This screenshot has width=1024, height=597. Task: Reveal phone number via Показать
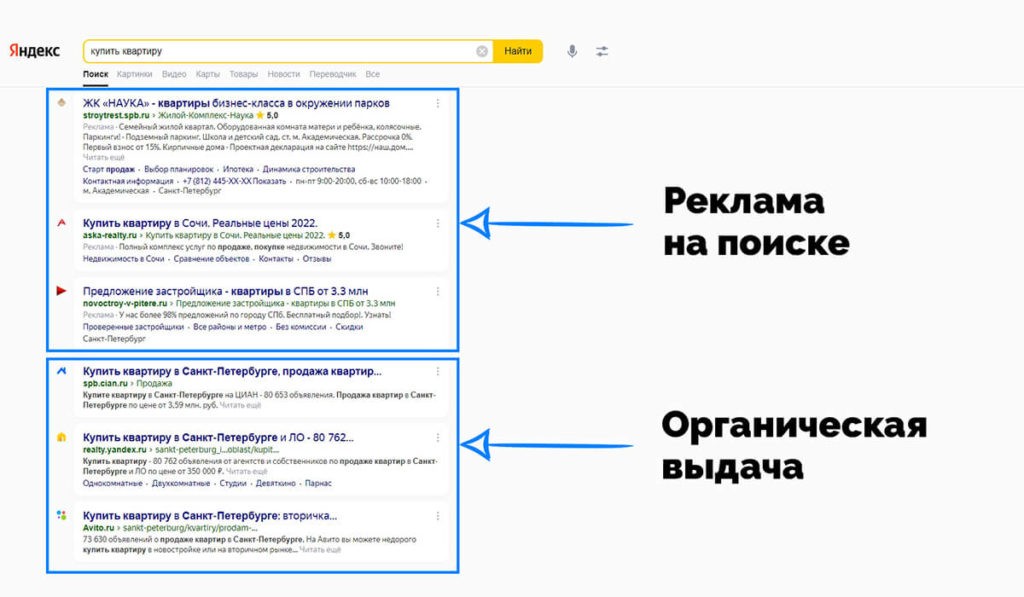269,181
